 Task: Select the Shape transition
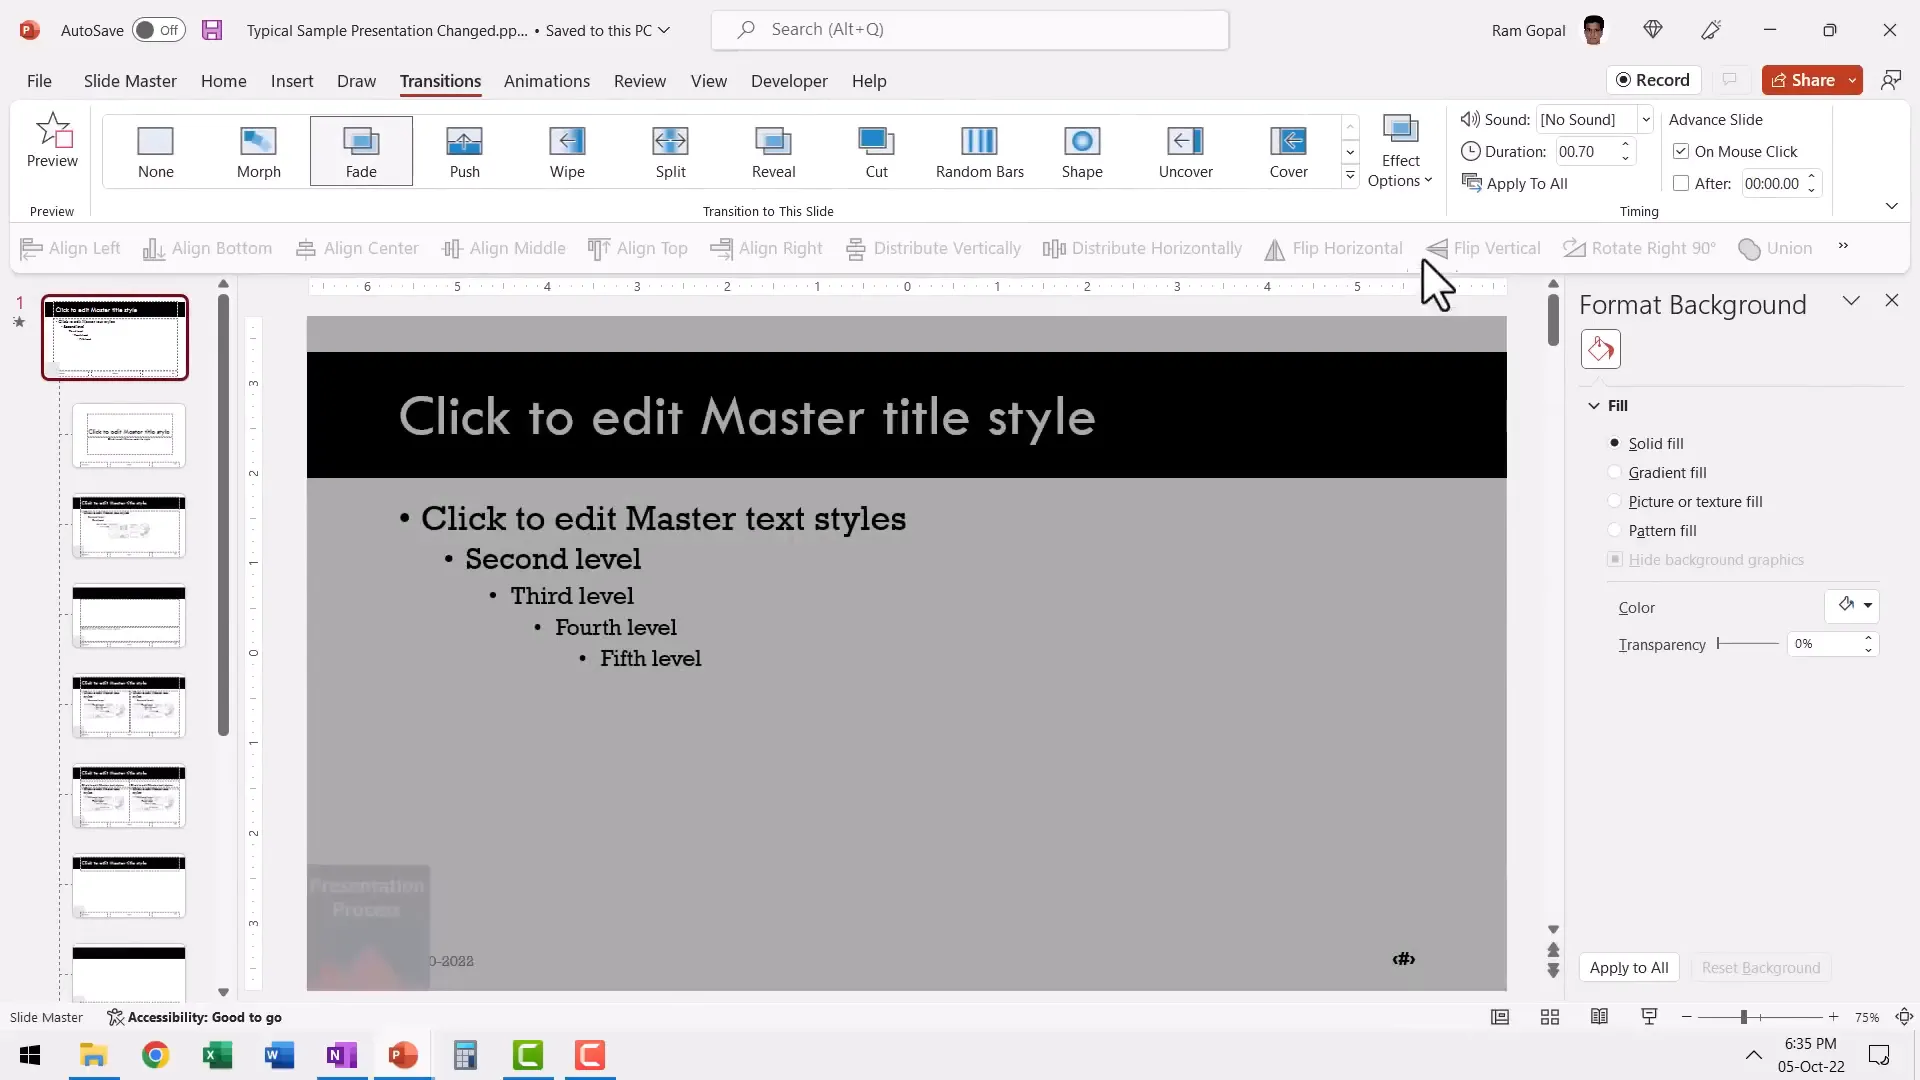click(x=1082, y=151)
